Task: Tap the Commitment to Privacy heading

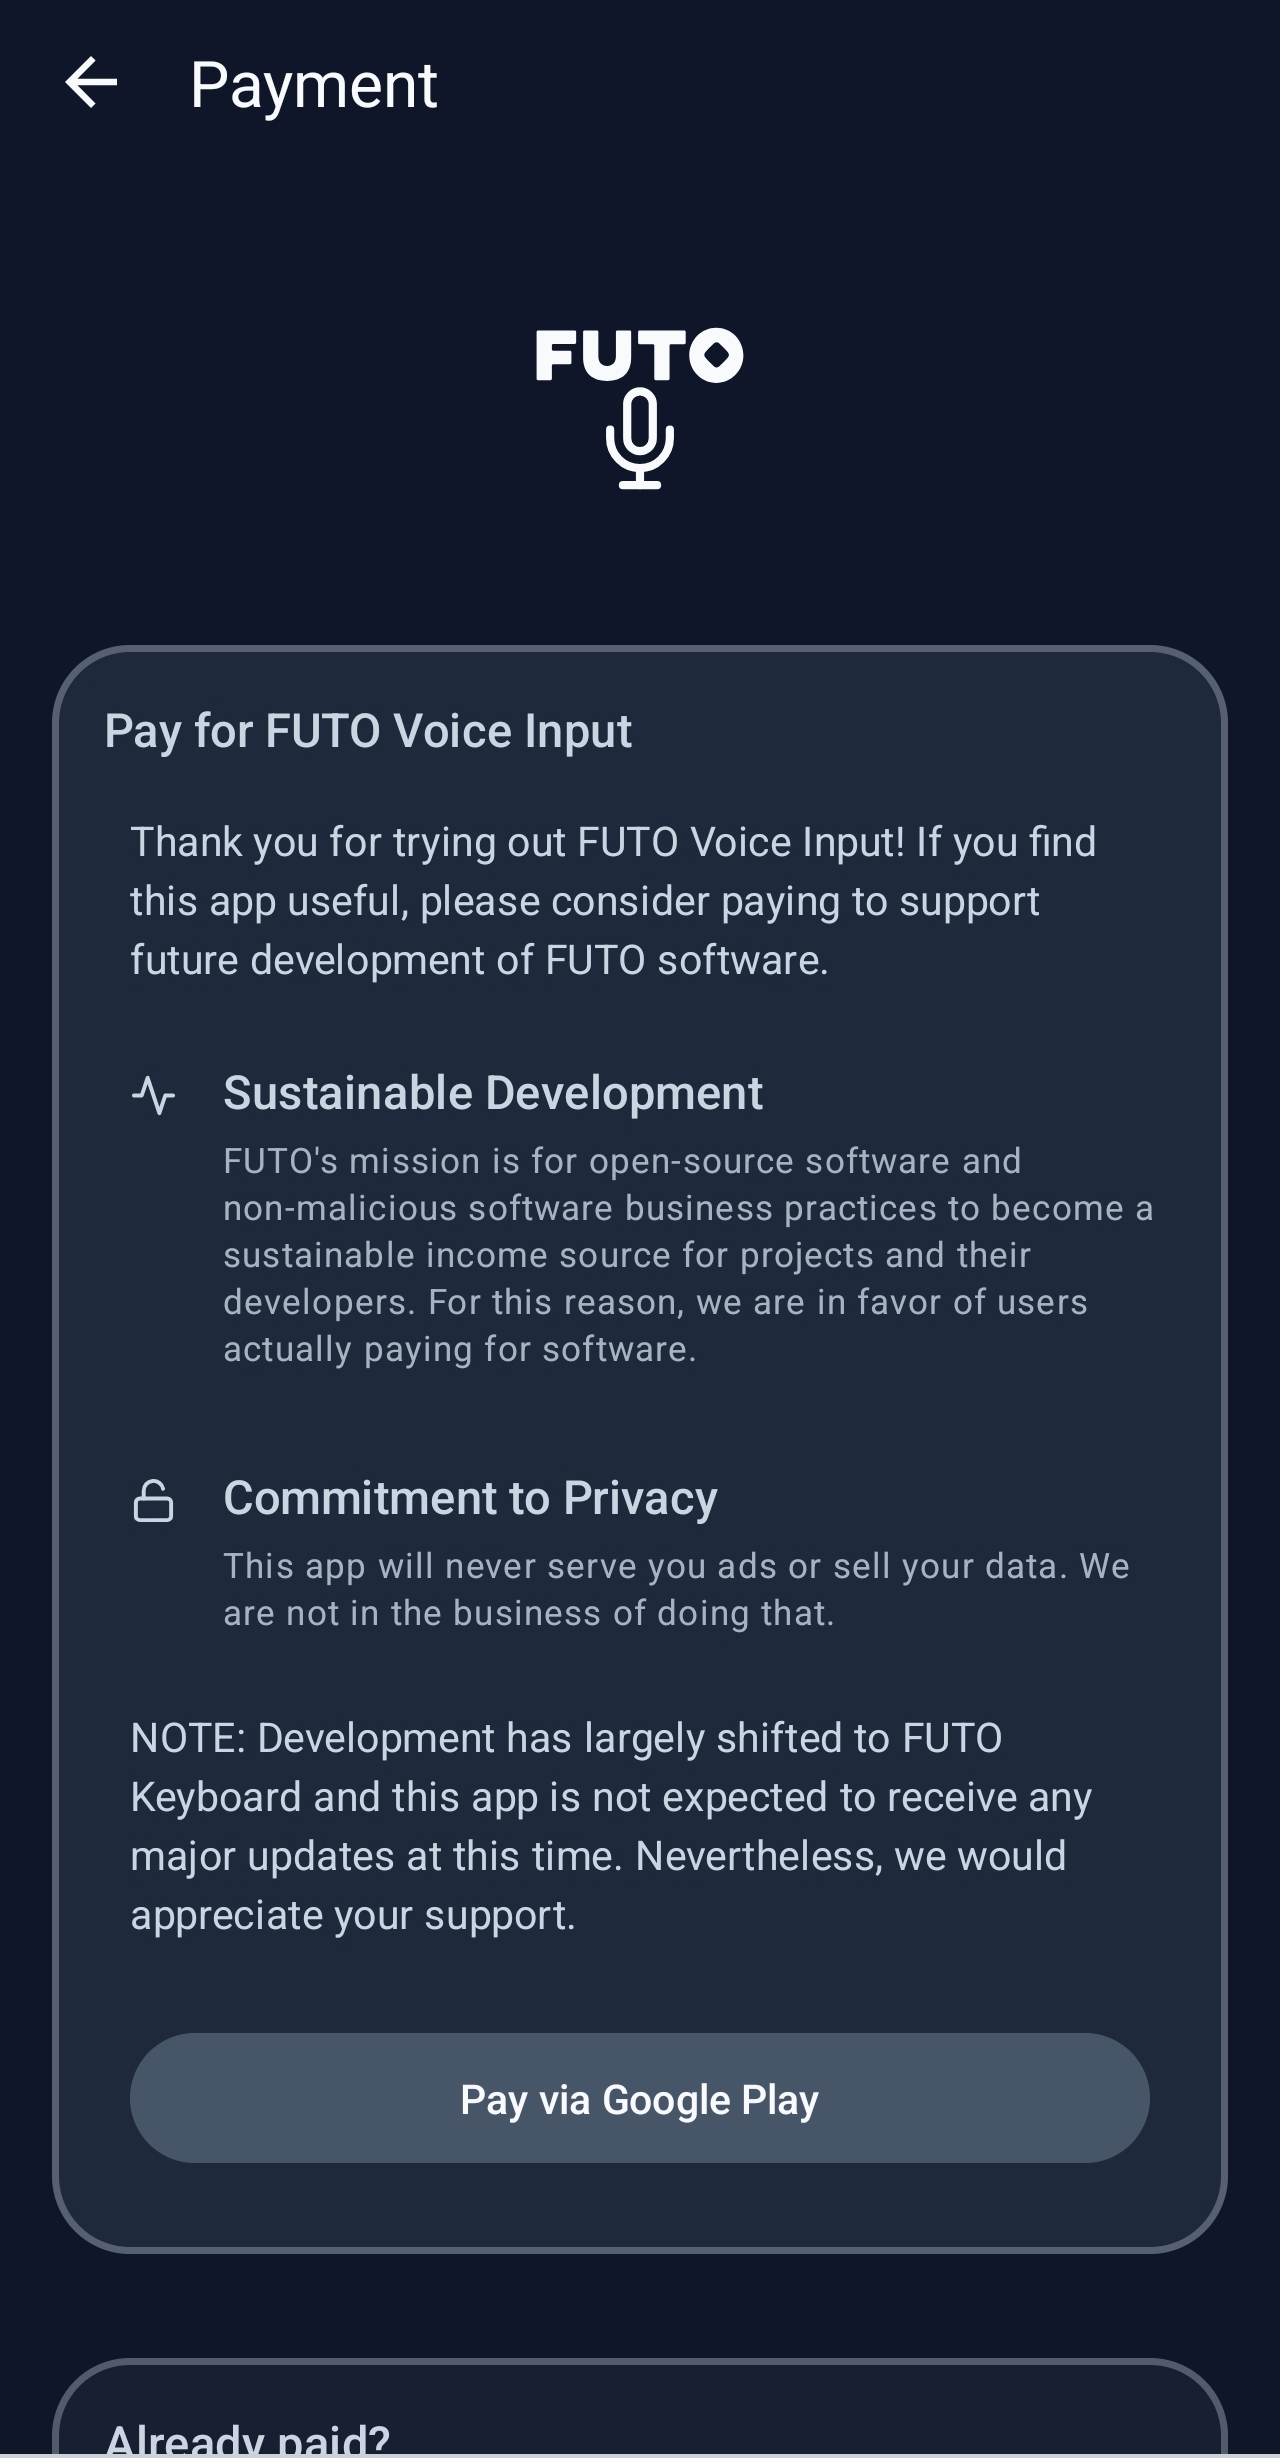Action: (470, 1498)
